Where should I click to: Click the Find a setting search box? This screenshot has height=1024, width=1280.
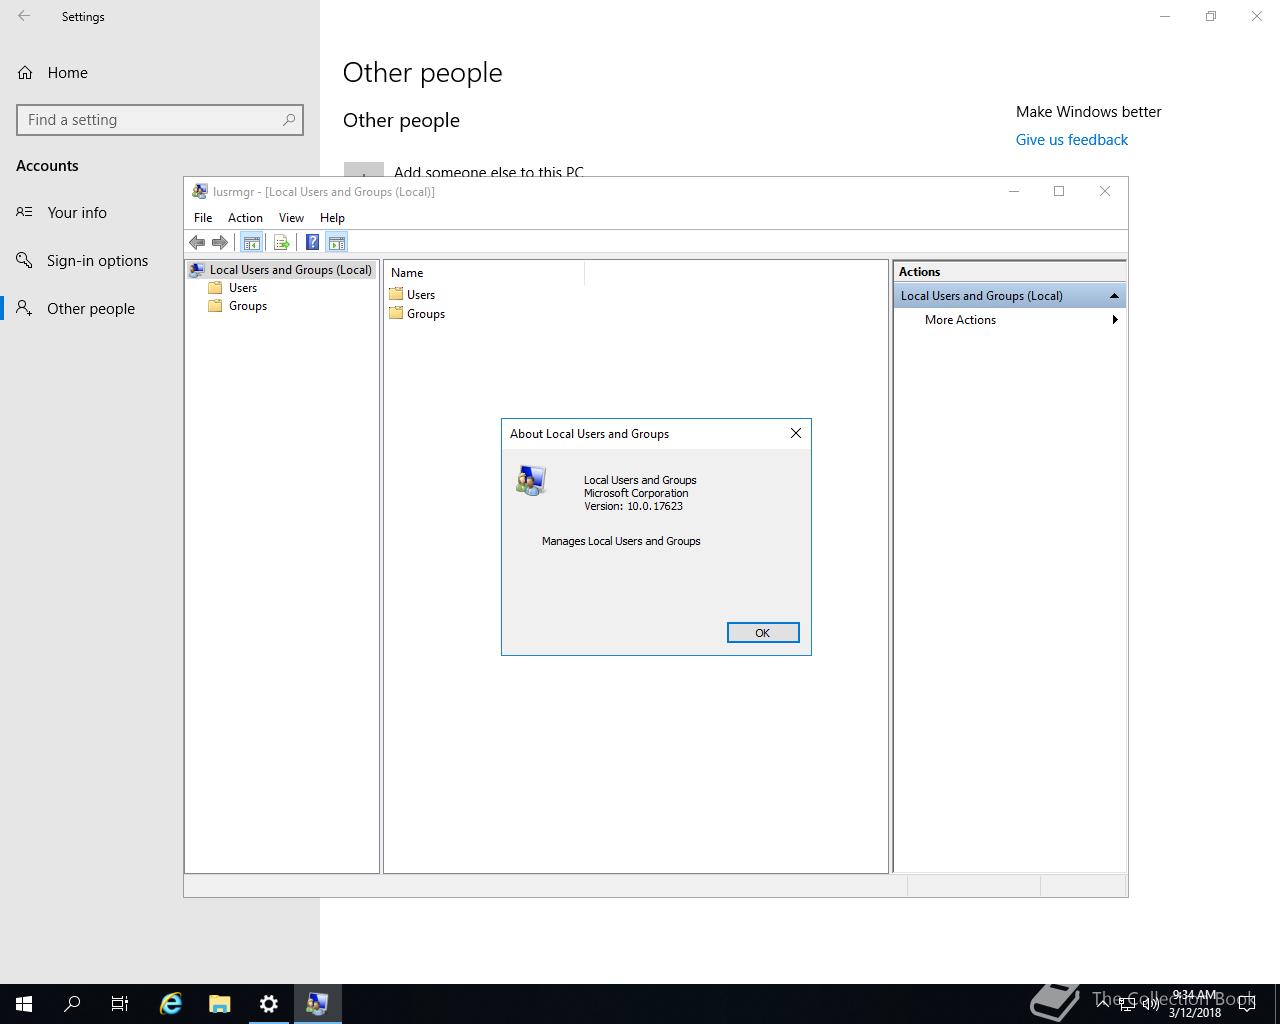click(160, 120)
